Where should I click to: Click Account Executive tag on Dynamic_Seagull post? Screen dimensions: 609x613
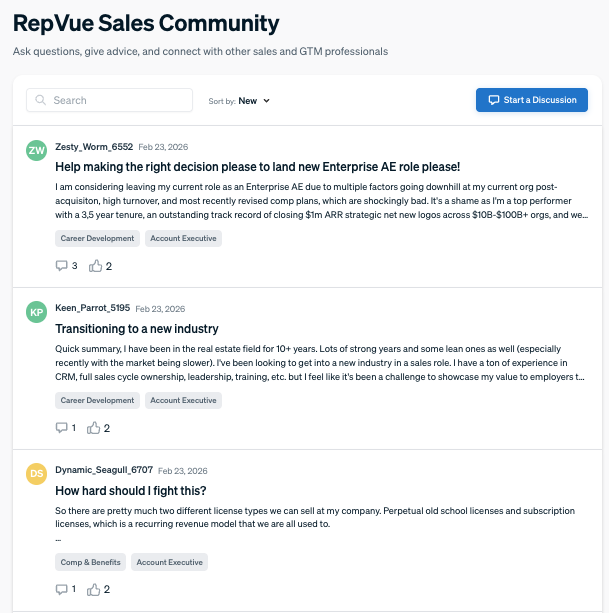point(169,562)
